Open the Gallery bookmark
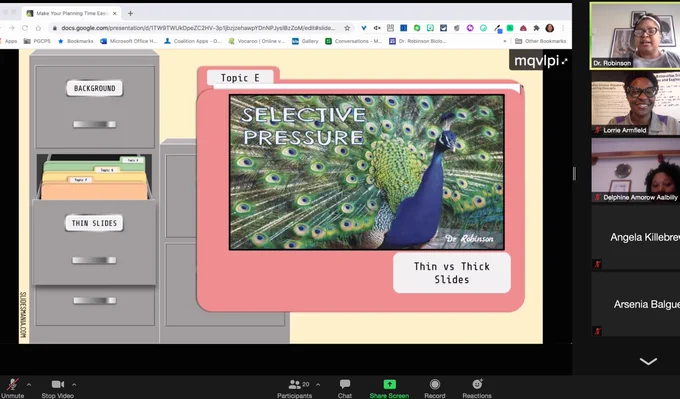Viewport: 680px width, 399px height. [x=305, y=41]
